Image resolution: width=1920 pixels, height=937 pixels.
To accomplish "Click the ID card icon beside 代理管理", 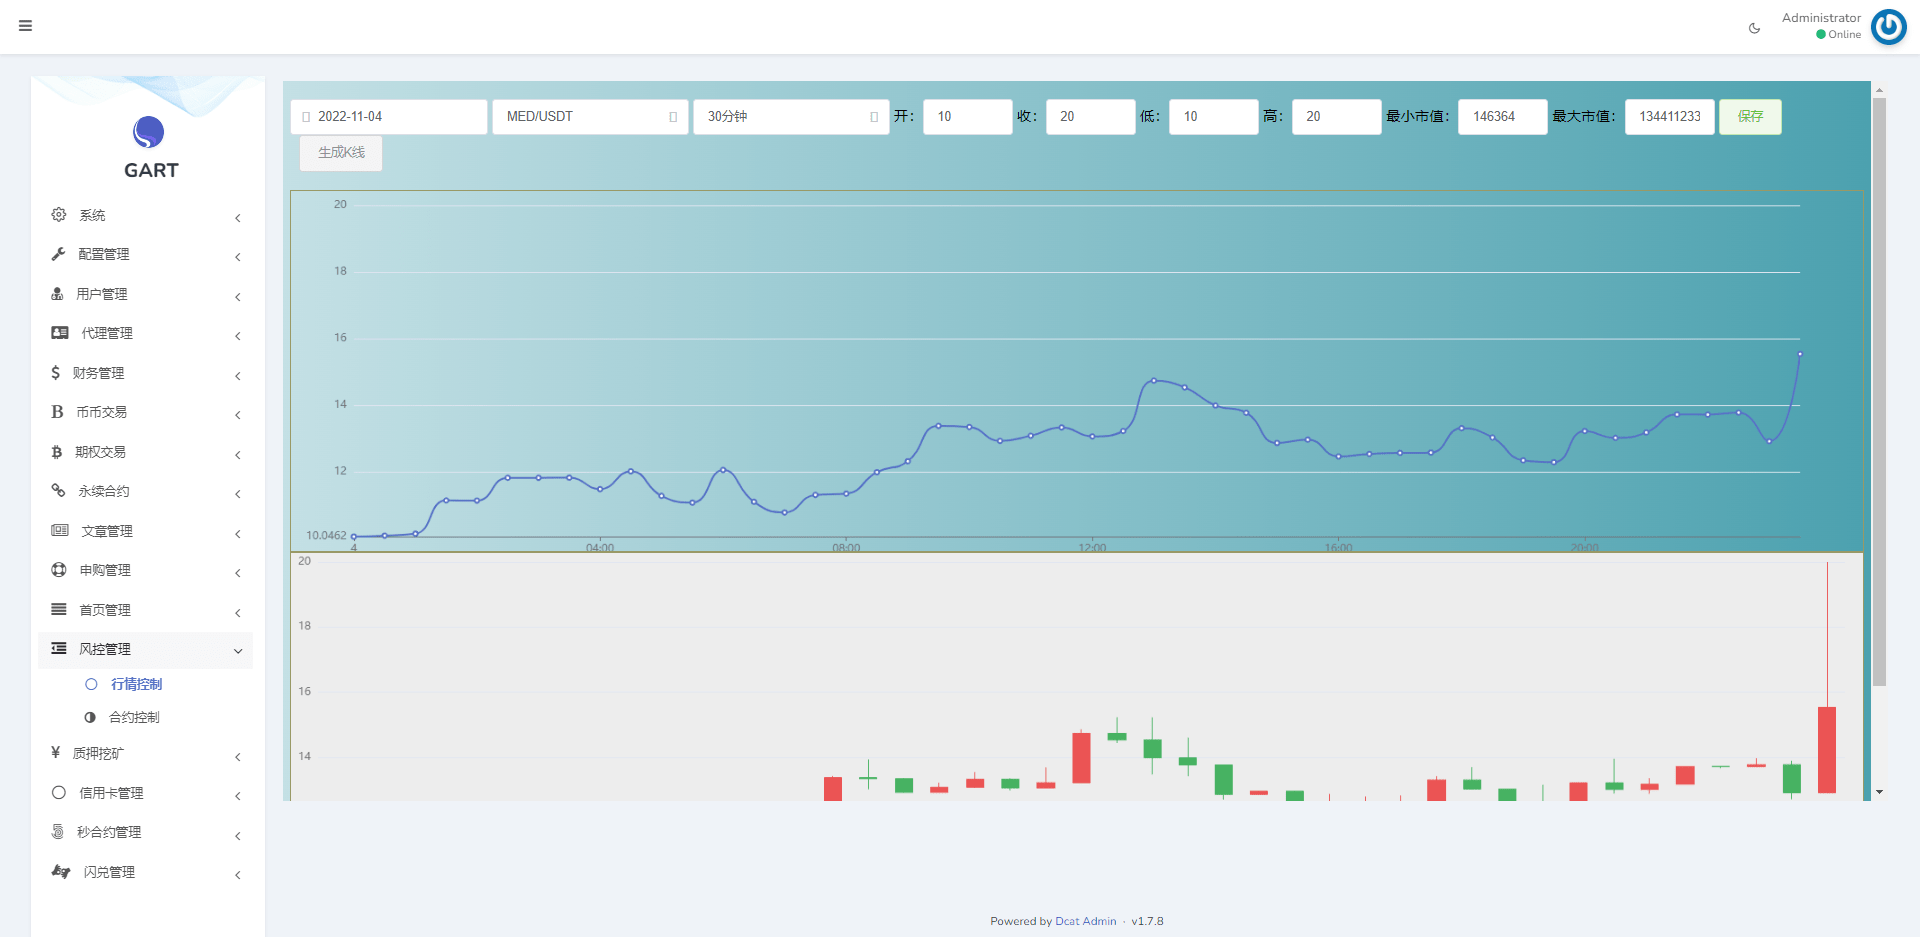I will click(x=60, y=333).
